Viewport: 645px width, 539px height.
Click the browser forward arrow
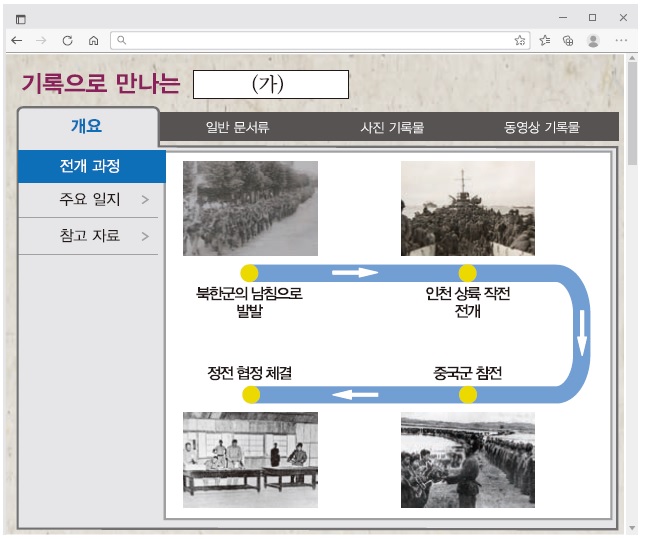[x=41, y=41]
